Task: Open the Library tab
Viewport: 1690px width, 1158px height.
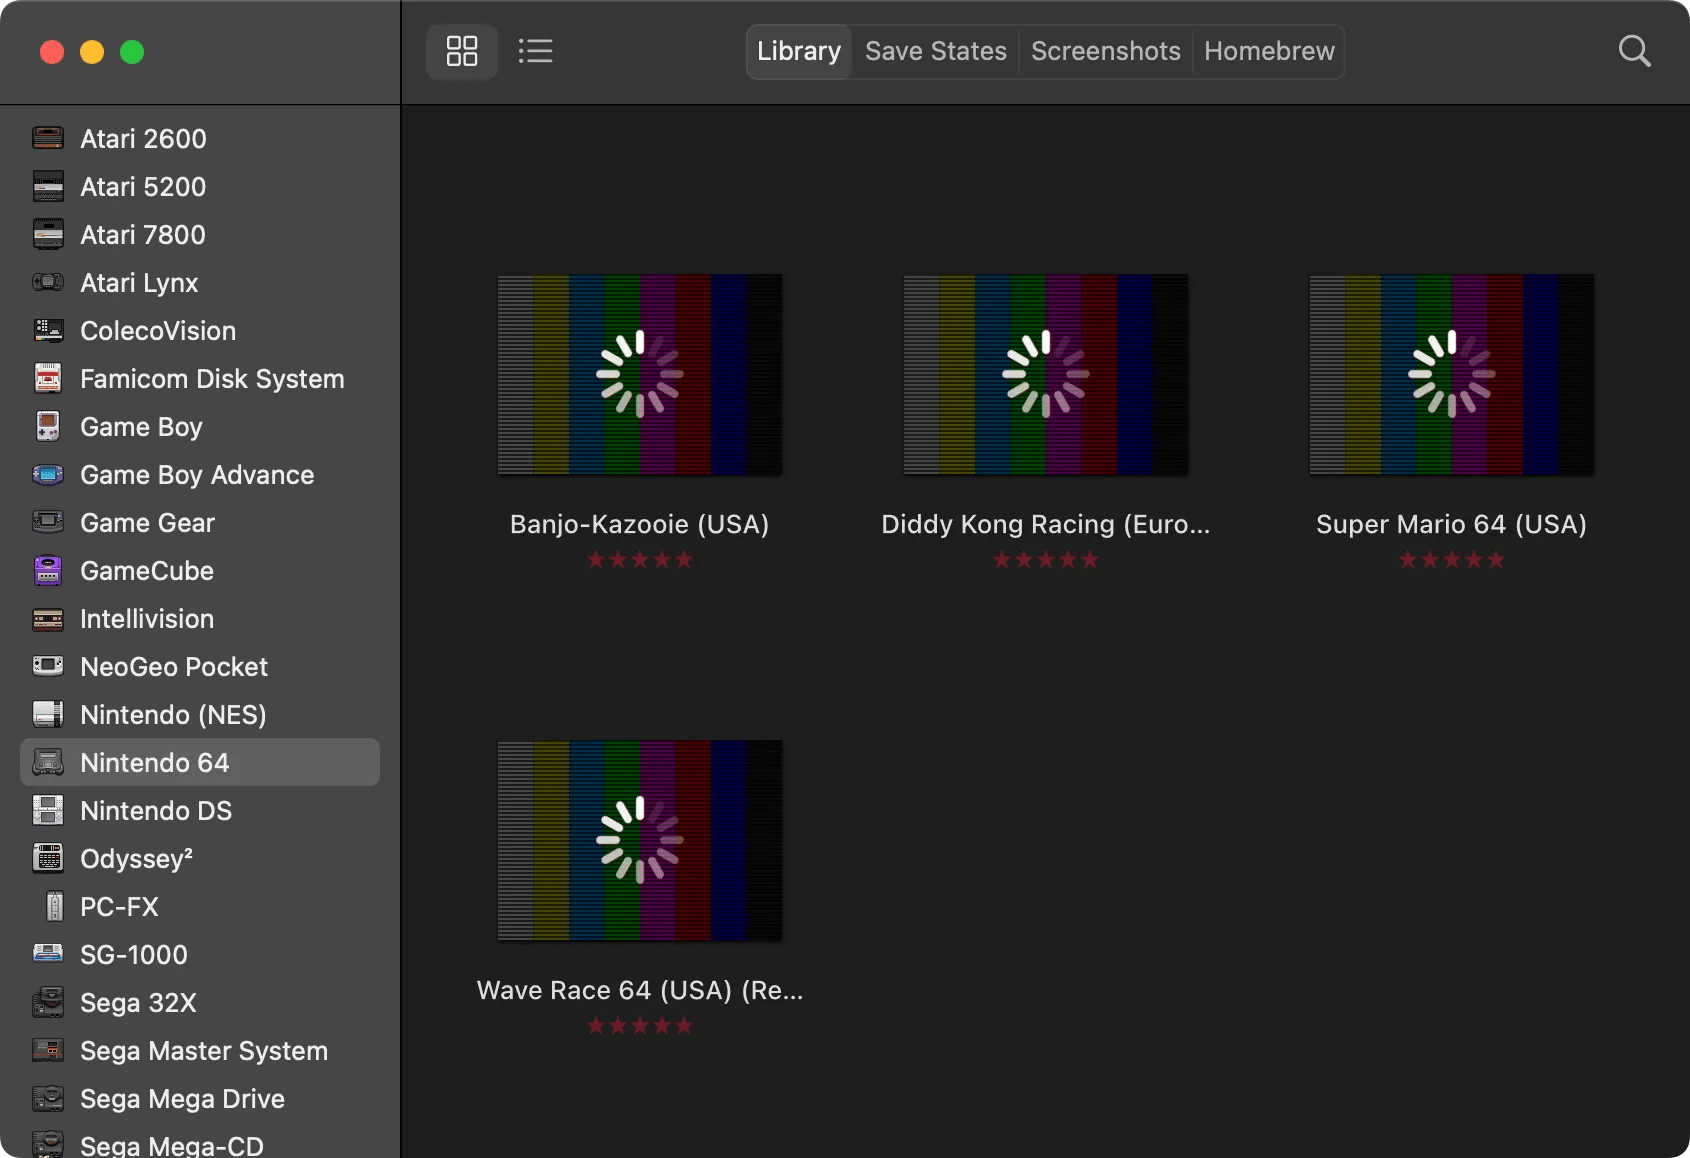Action: tap(799, 51)
